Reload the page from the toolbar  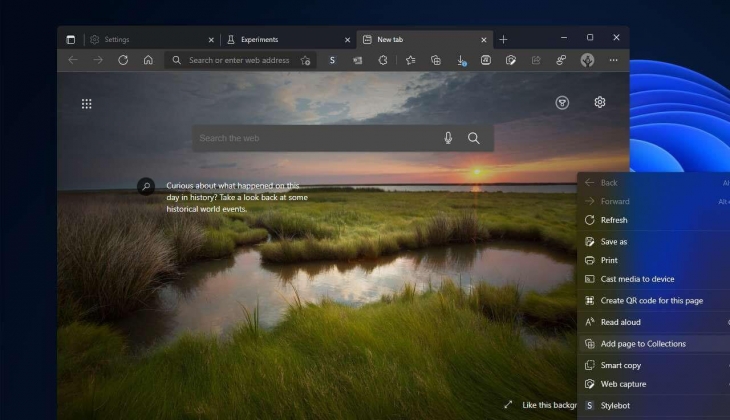tap(123, 60)
